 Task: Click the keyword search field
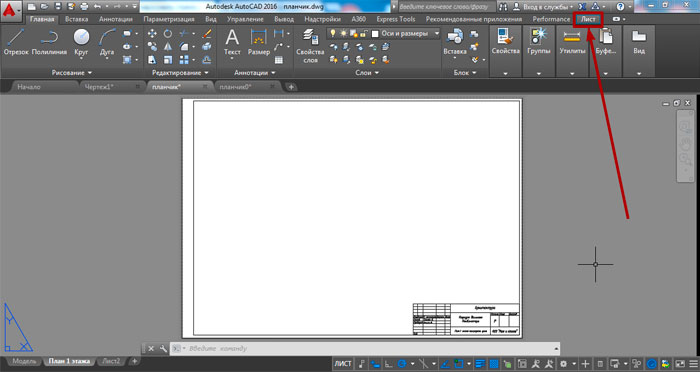pos(446,7)
